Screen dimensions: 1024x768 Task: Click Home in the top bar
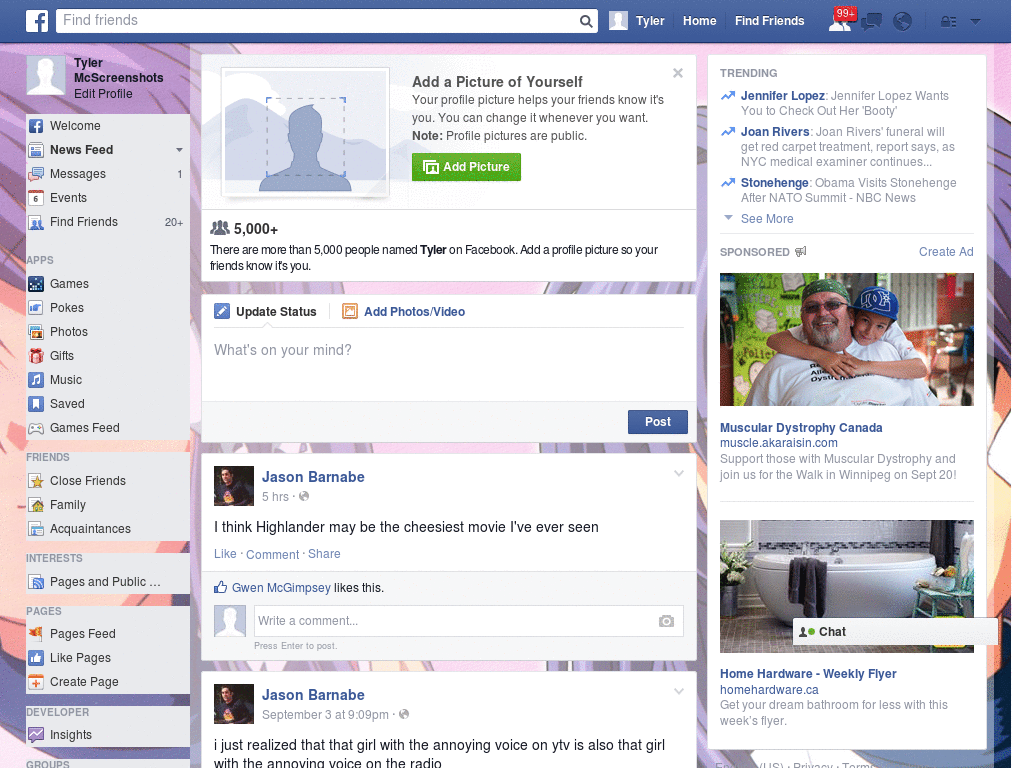point(699,21)
